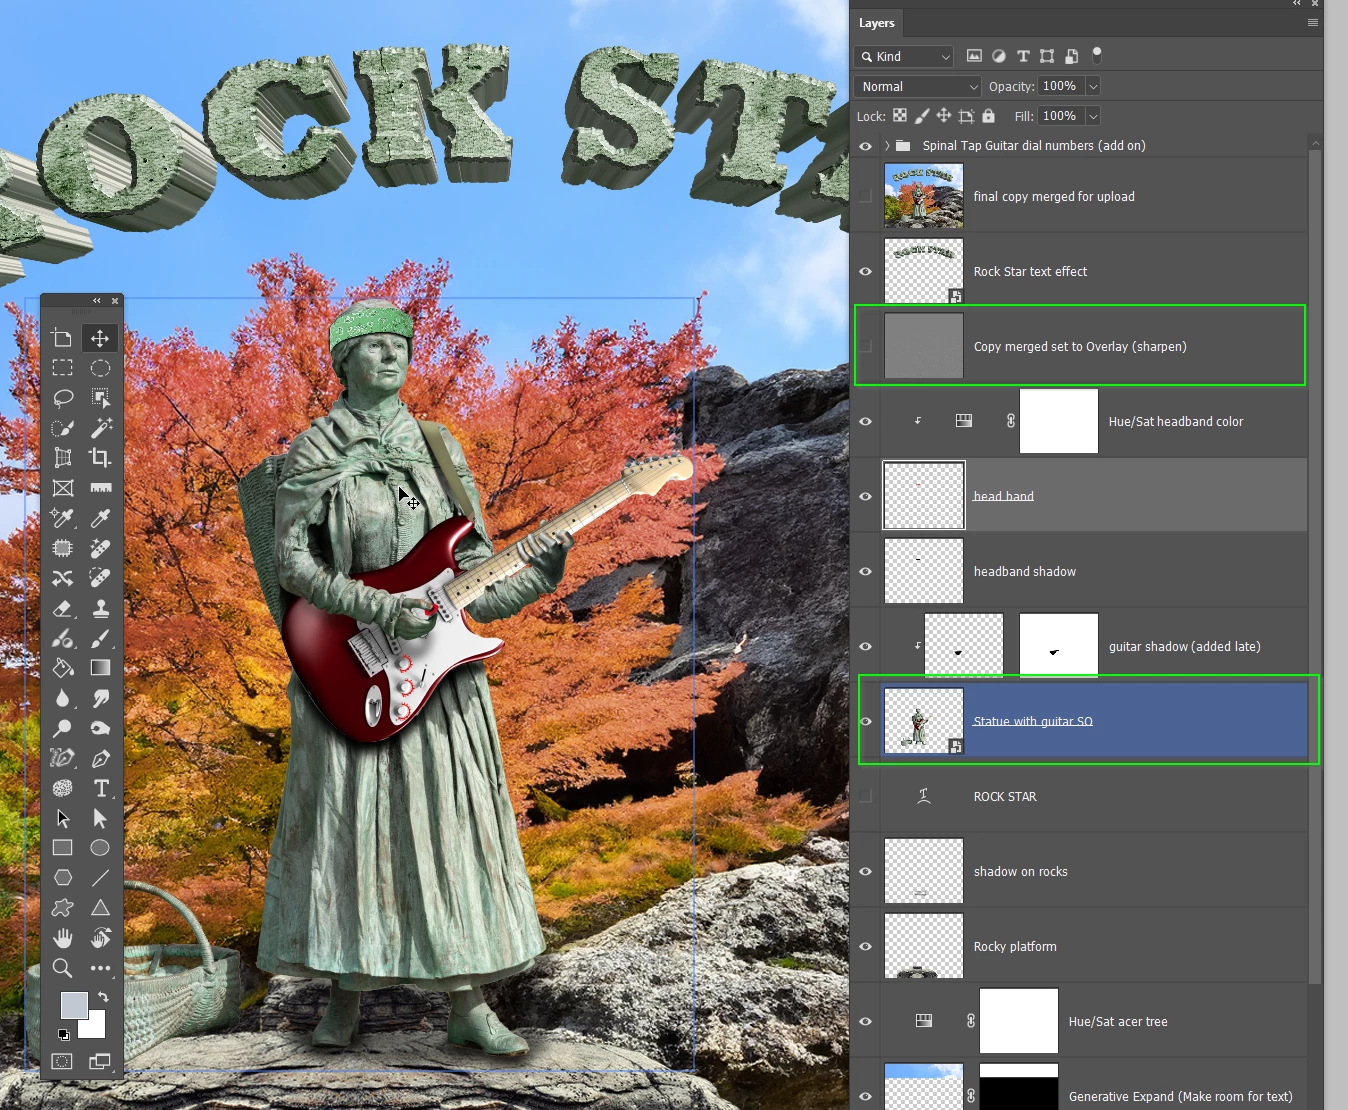
Task: Select the Perspective Crop tool
Action: pos(62,458)
